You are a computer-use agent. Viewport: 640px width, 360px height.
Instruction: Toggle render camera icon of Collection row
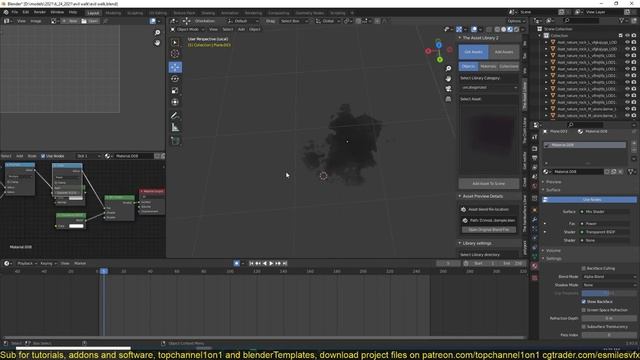point(634,36)
